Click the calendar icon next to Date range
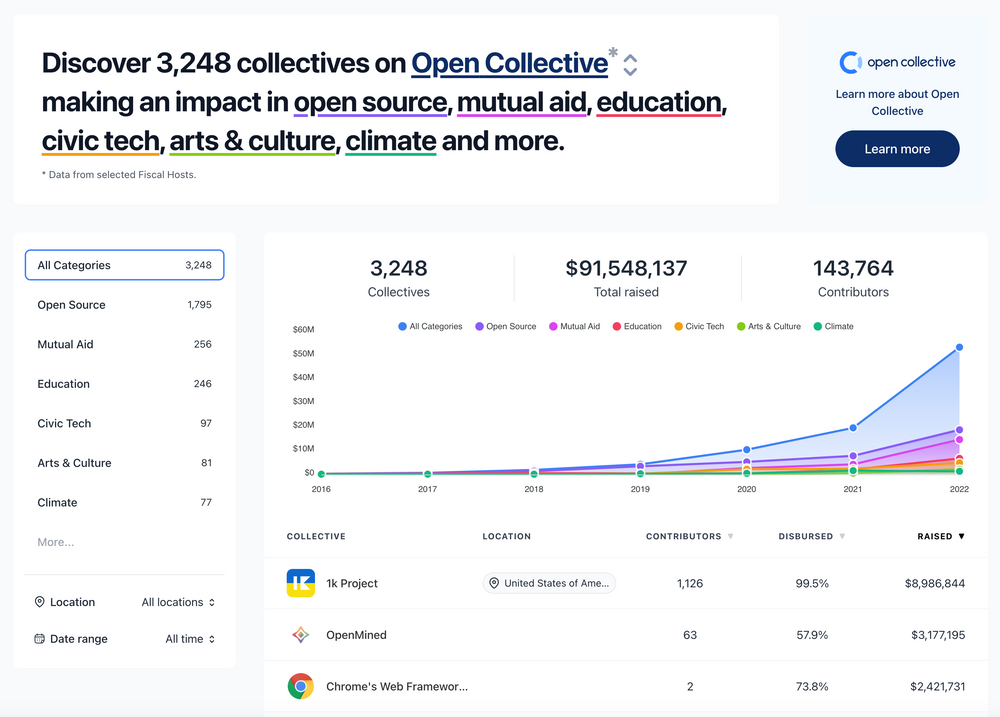 [x=41, y=638]
